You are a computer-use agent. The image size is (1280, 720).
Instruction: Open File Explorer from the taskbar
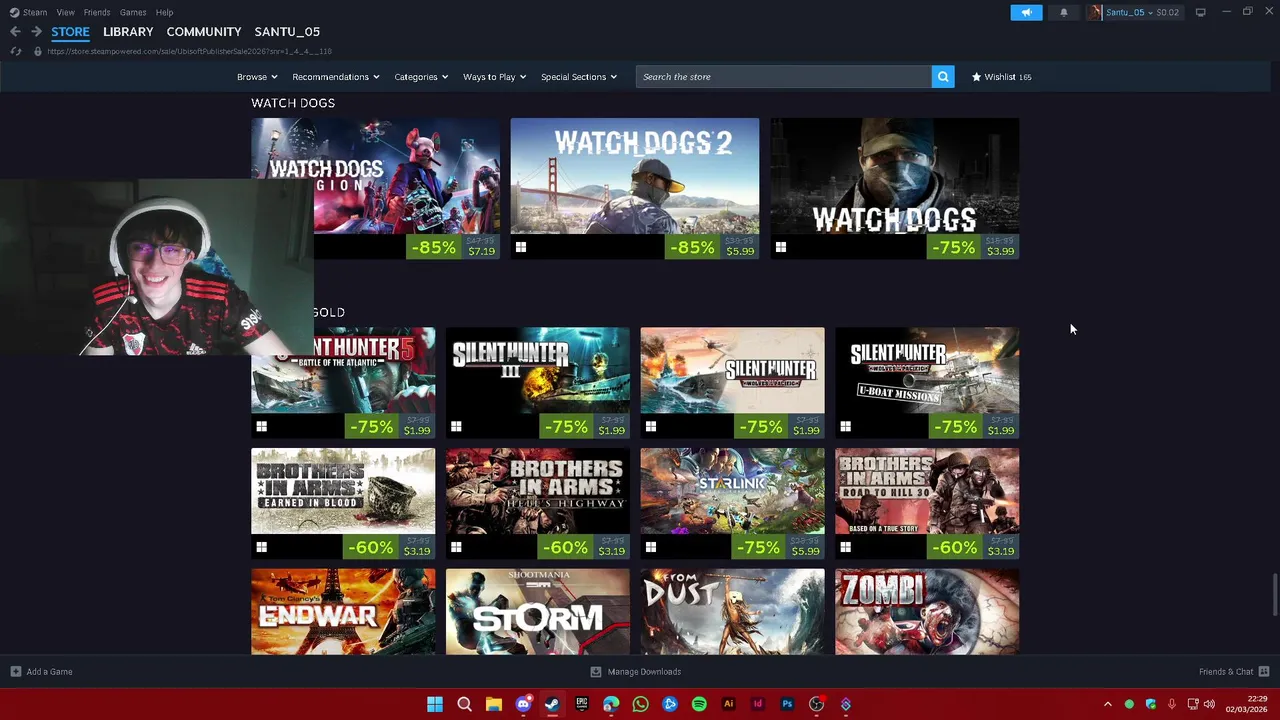(x=493, y=704)
